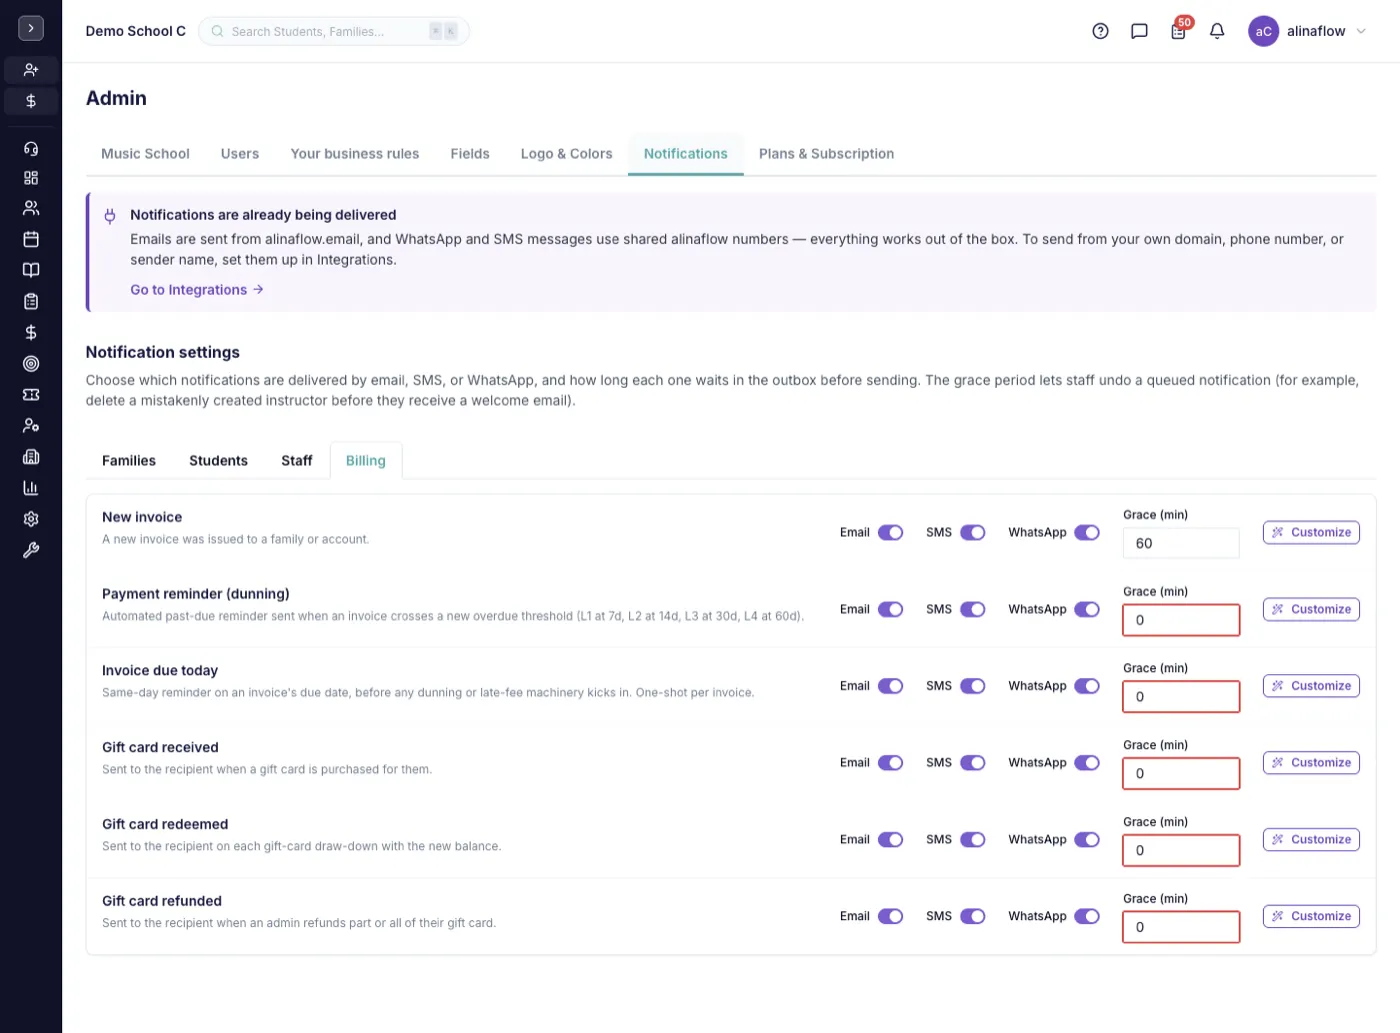Click Customize for Gift card redeemed

pos(1311,840)
